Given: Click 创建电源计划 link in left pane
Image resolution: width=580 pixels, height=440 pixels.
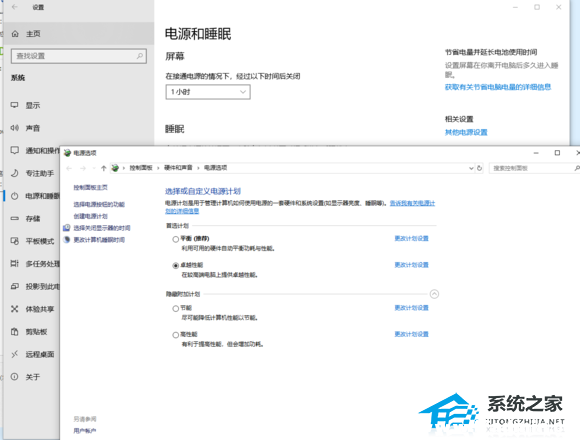Looking at the screenshot, I should click(91, 216).
